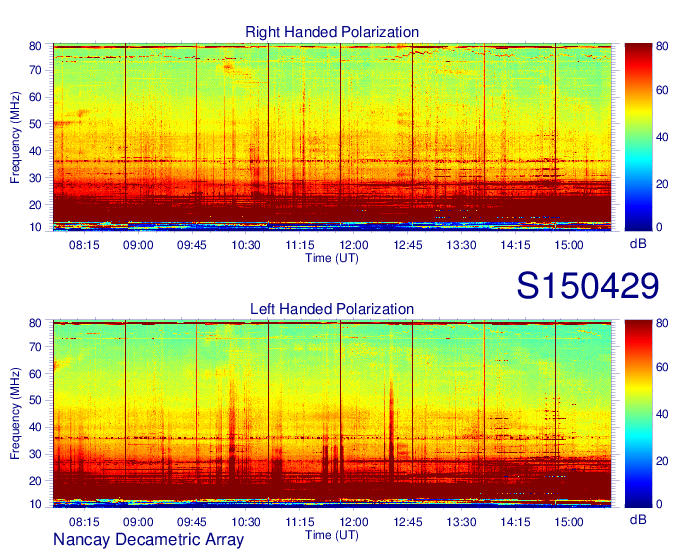Click '40' value on Right Handed colorbar scale
This screenshot has height=552, width=680.
[x=662, y=137]
